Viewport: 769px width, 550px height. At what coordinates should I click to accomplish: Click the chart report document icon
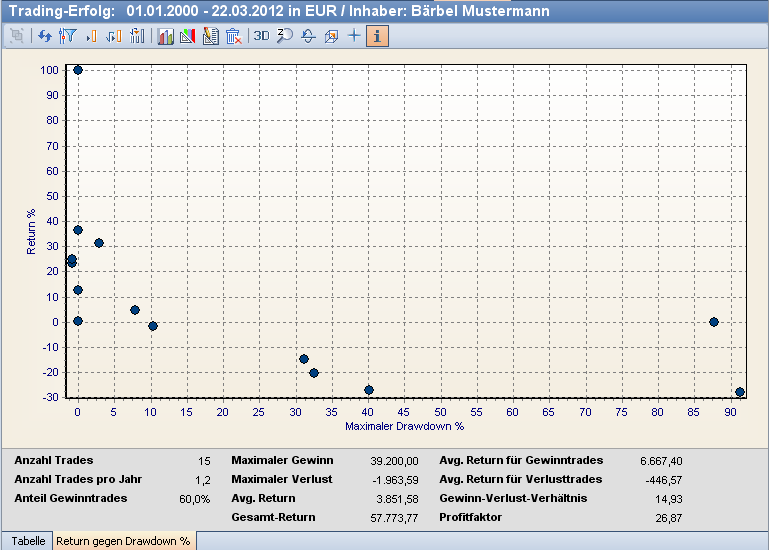[210, 36]
